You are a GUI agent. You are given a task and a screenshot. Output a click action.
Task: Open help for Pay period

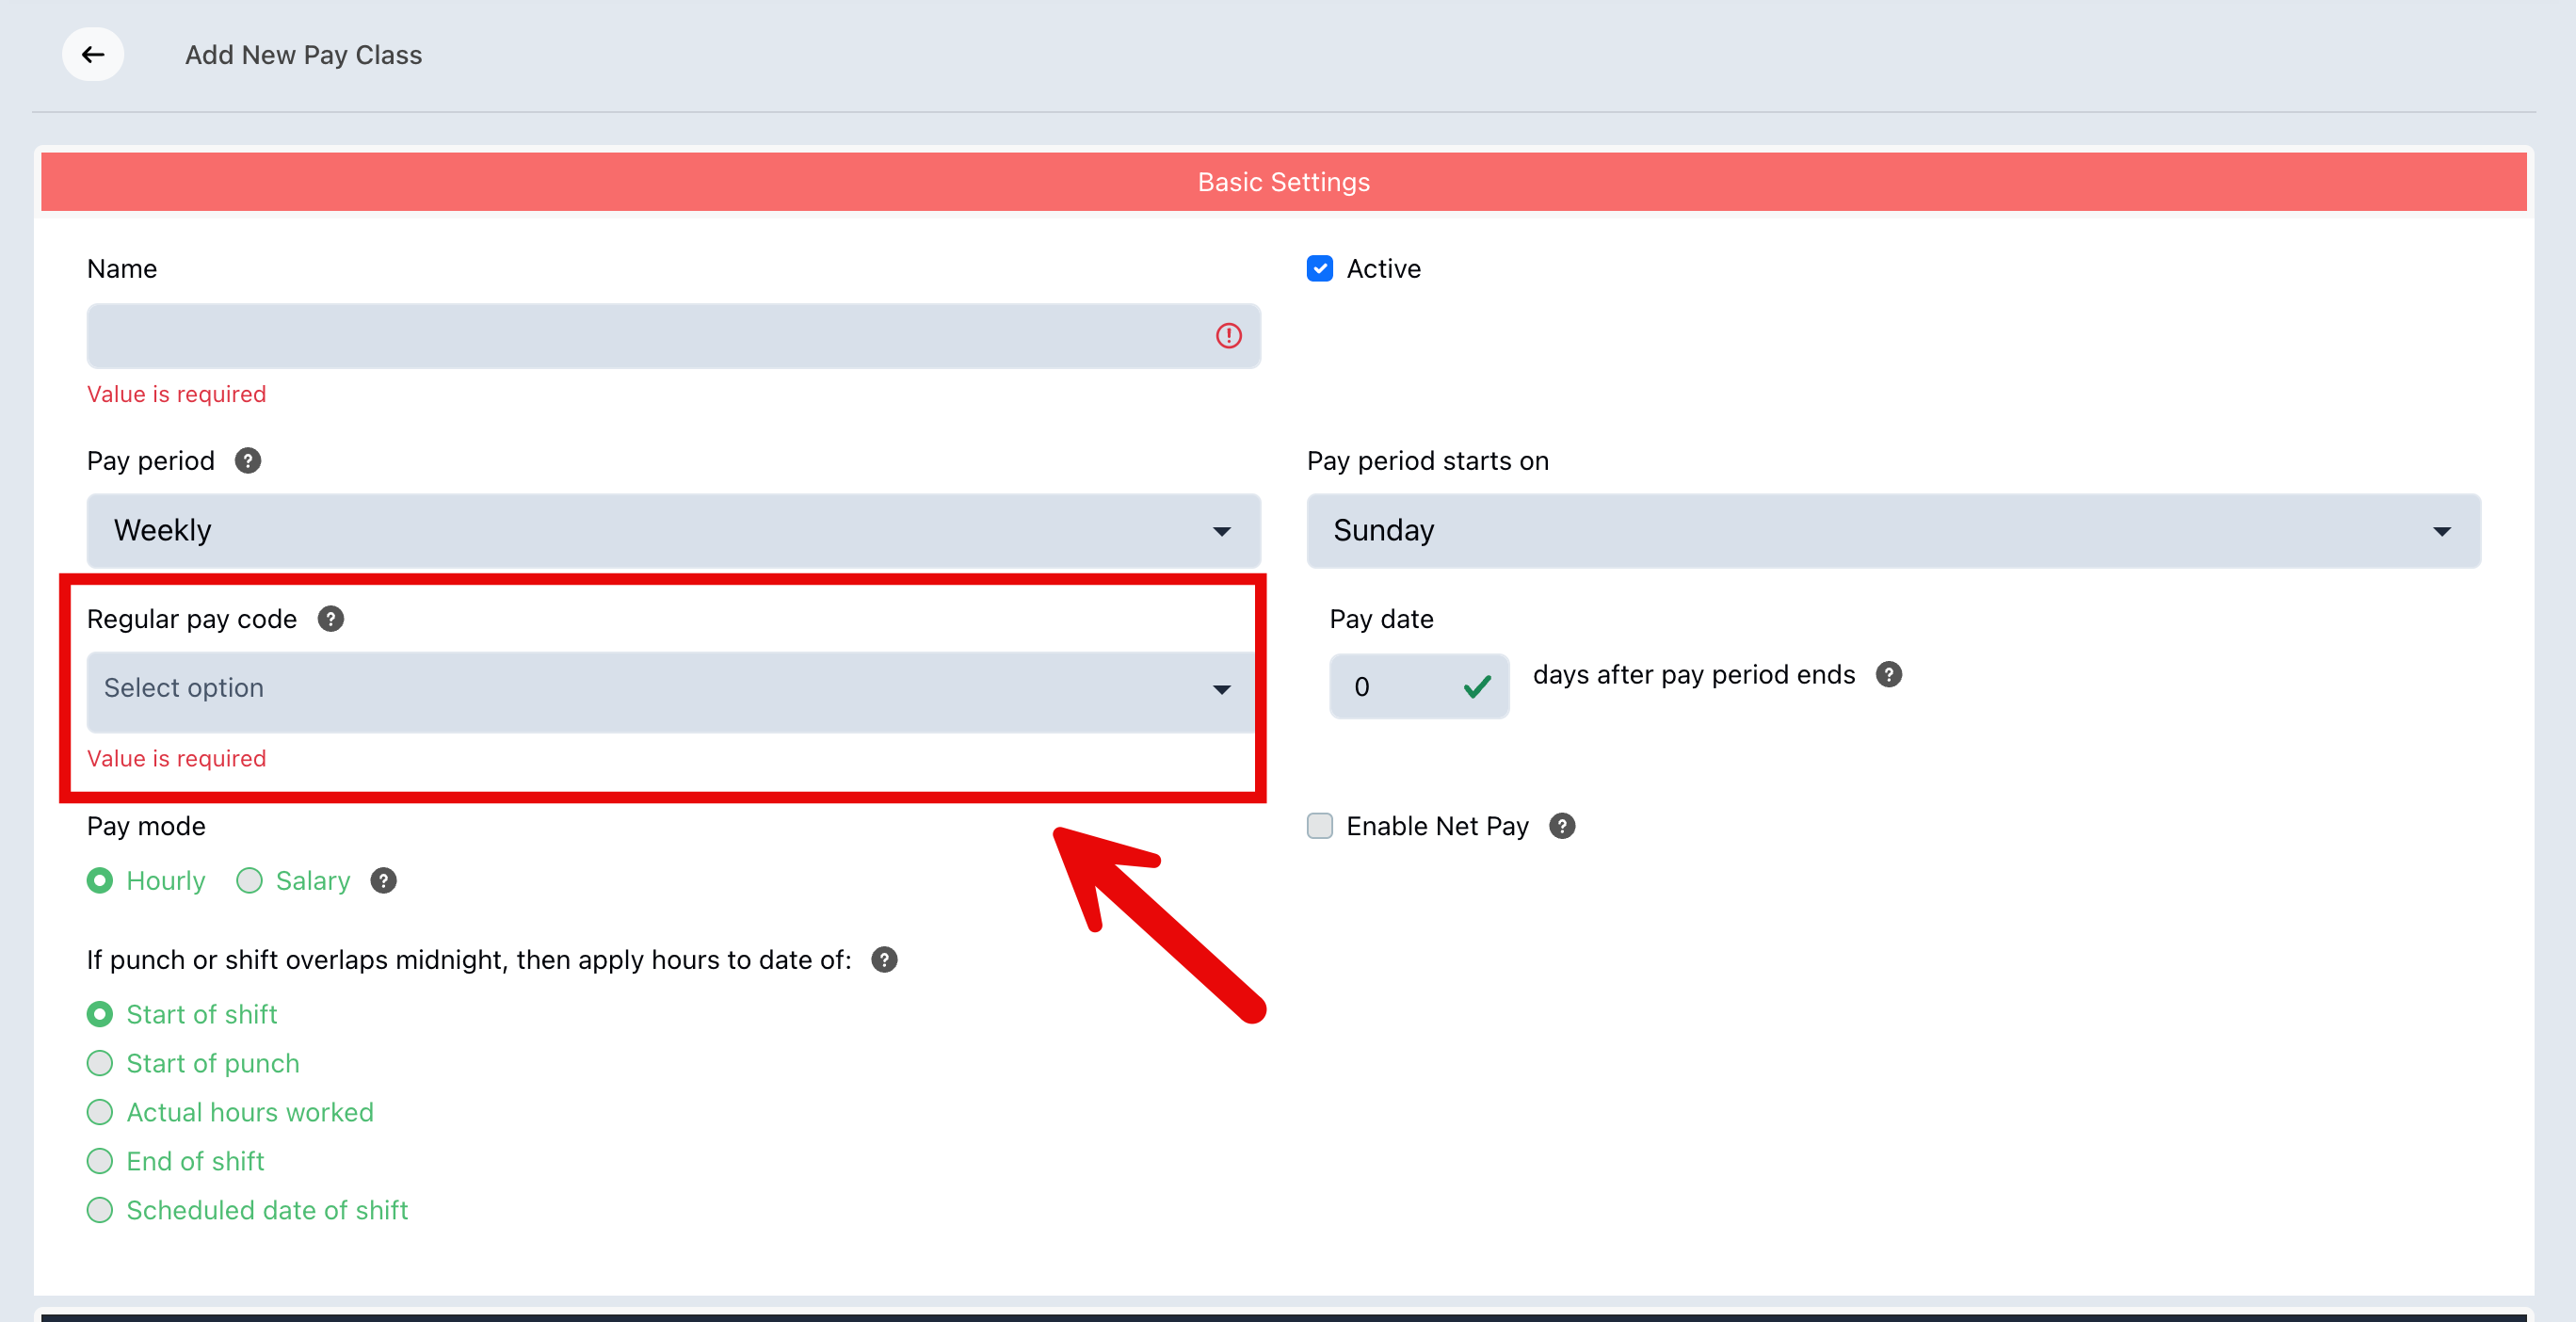point(248,461)
